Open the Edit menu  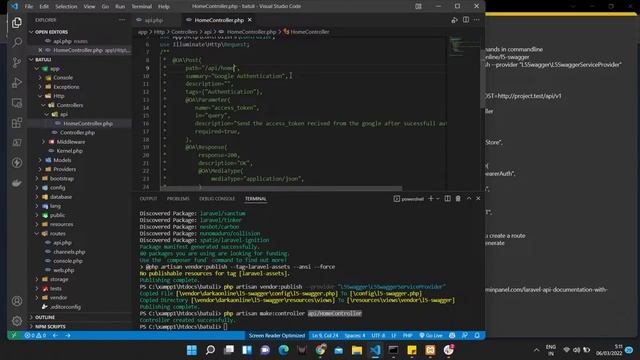point(44,7)
